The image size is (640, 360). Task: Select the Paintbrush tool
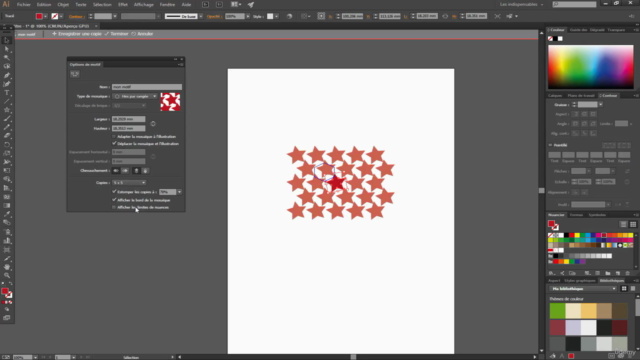tap(7, 119)
